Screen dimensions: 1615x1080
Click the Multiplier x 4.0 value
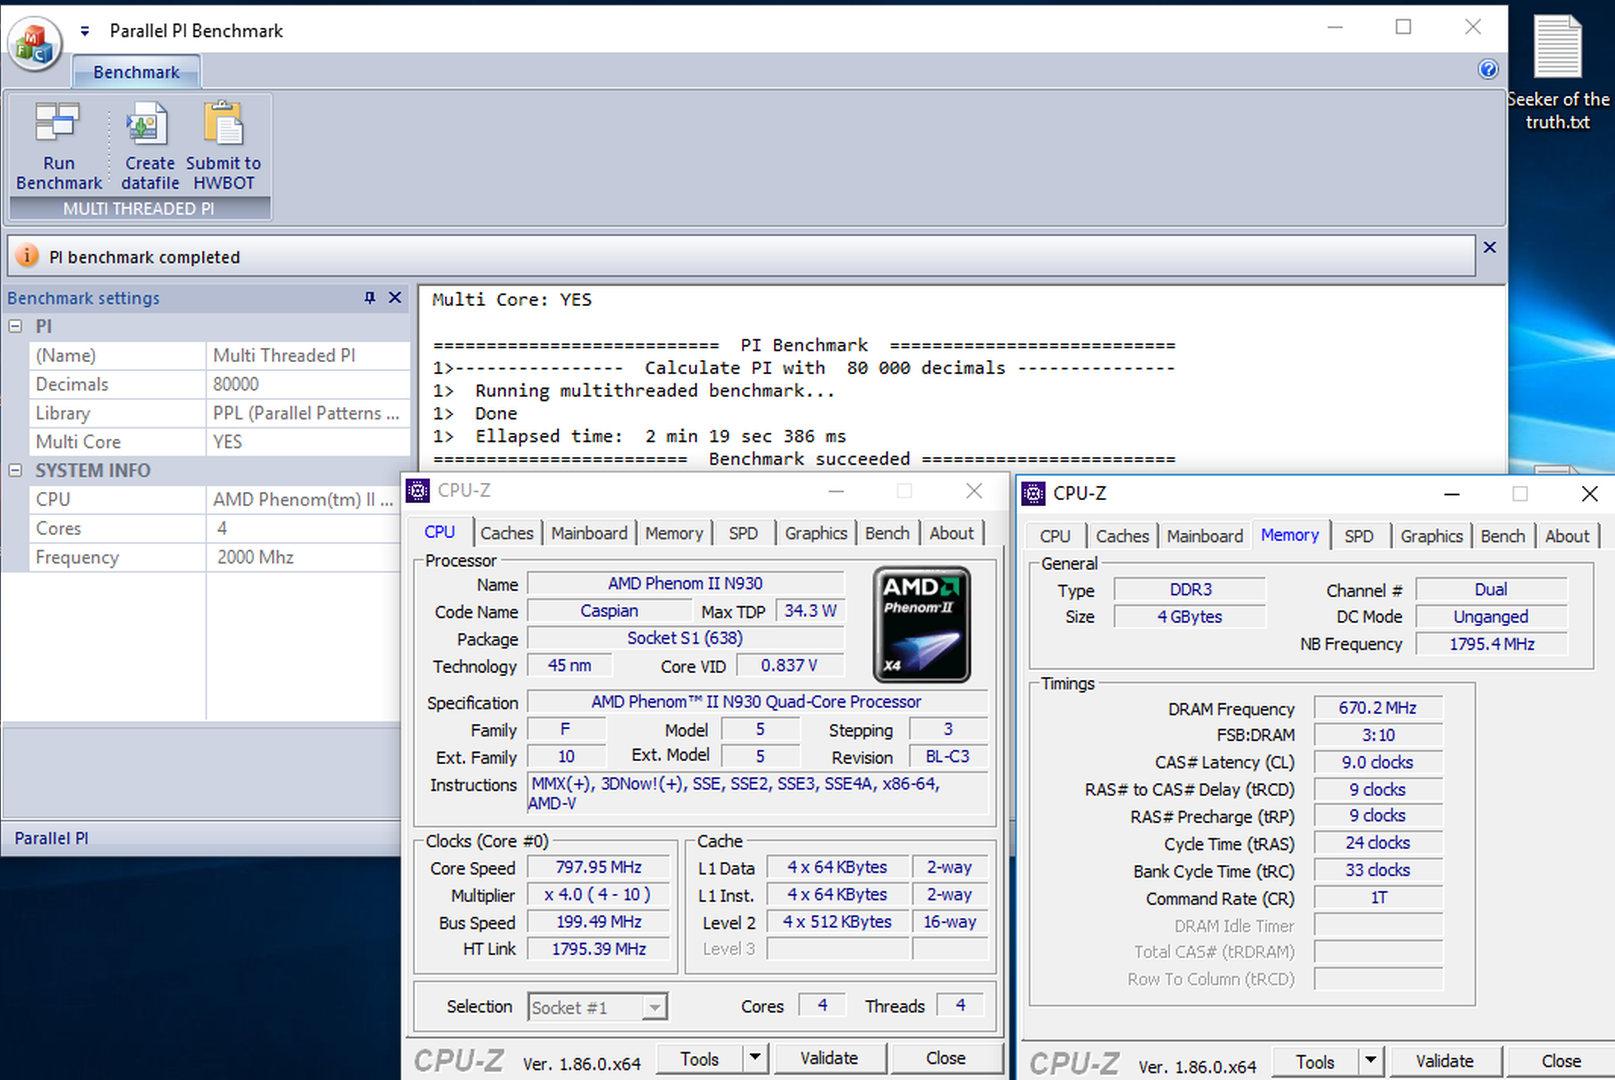point(599,895)
